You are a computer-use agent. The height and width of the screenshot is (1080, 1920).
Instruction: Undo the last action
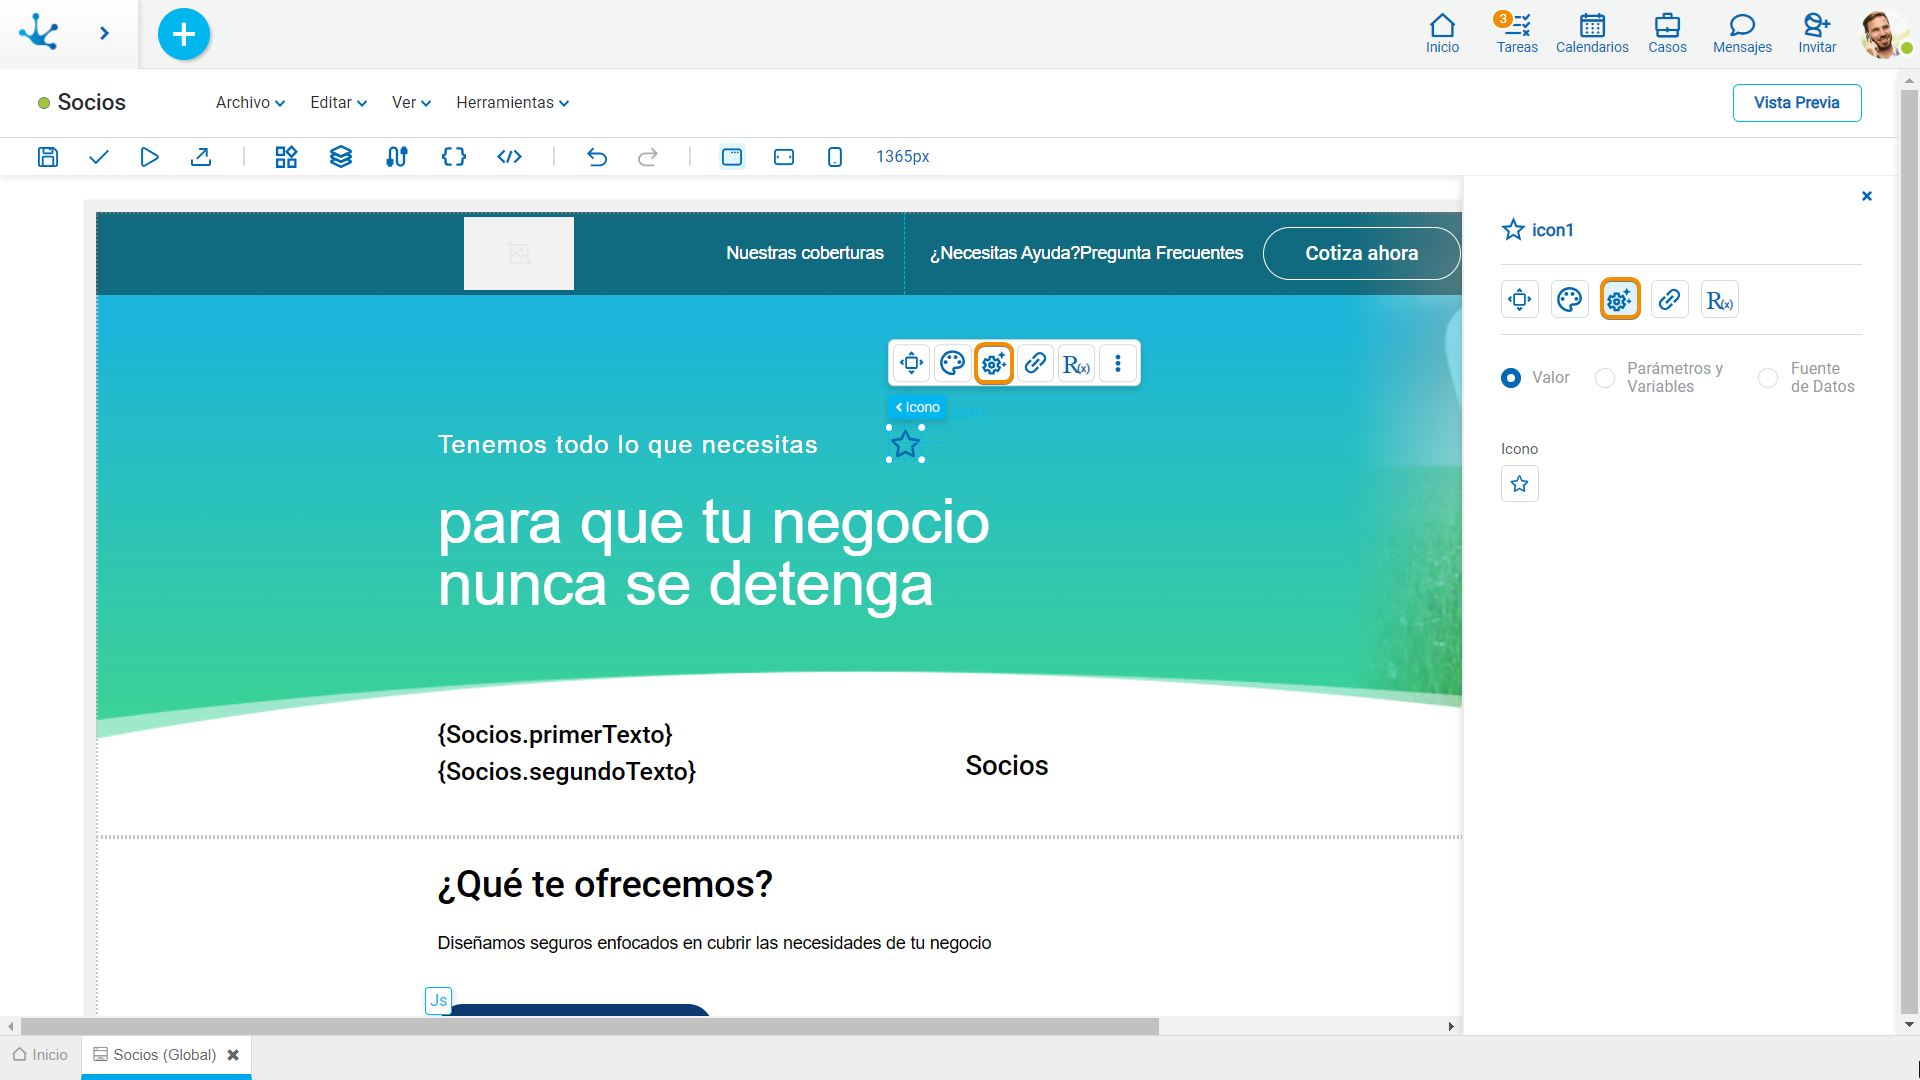click(597, 157)
